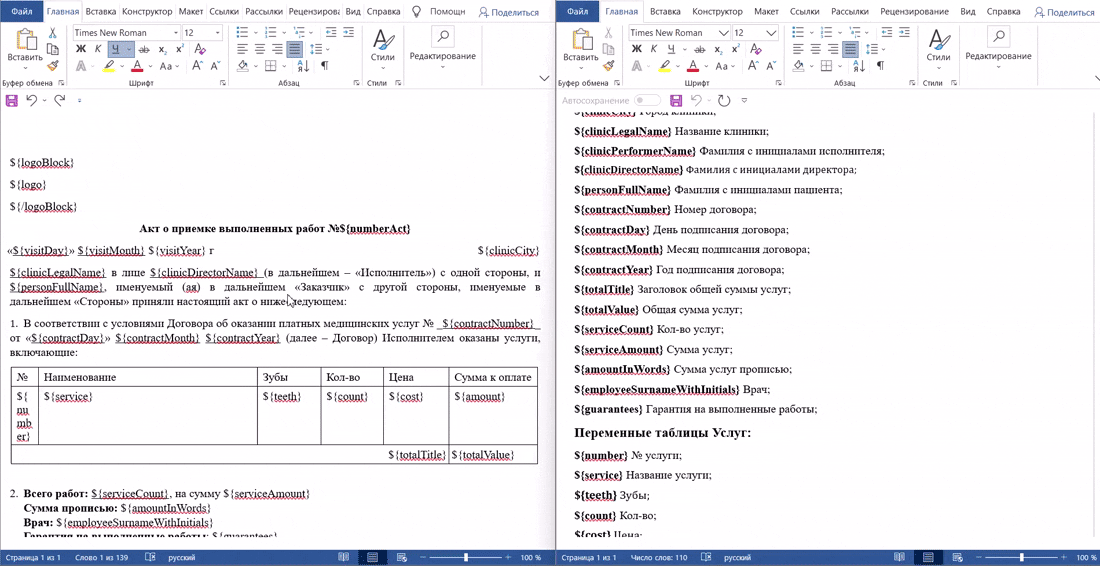The height and width of the screenshot is (566, 1100).
Task: Open font name dropdown in left window
Action: [175, 32]
